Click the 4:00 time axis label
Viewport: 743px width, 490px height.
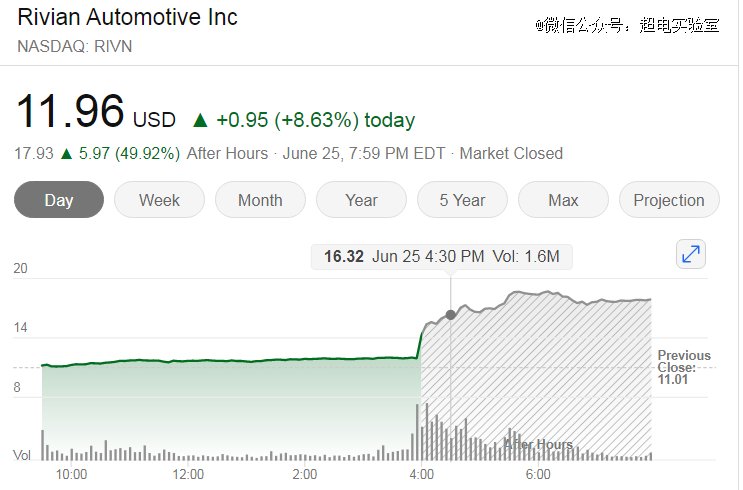[421, 474]
